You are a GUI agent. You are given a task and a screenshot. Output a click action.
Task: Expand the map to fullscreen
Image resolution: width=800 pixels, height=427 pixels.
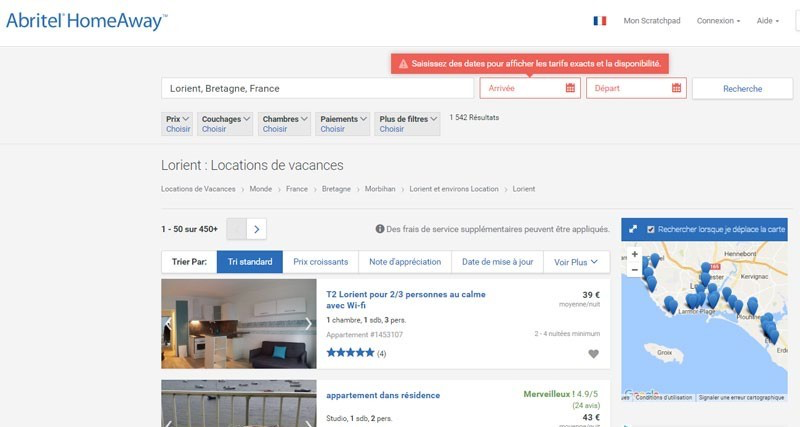633,230
